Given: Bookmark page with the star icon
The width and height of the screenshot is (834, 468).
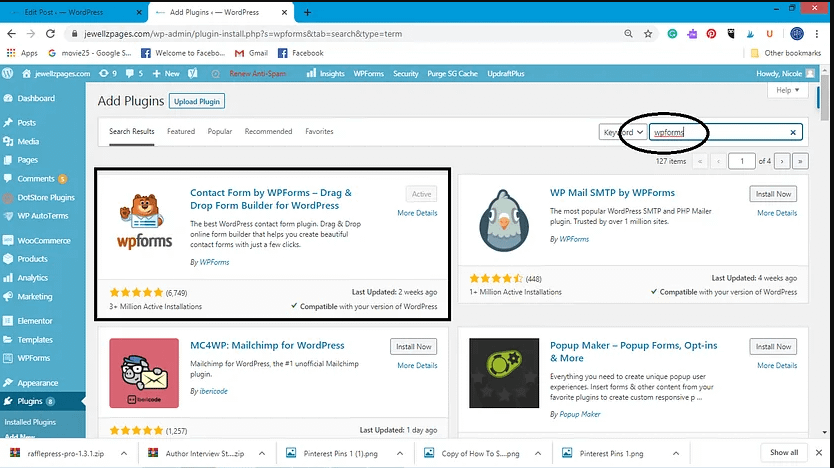Looking at the screenshot, I should [x=648, y=34].
